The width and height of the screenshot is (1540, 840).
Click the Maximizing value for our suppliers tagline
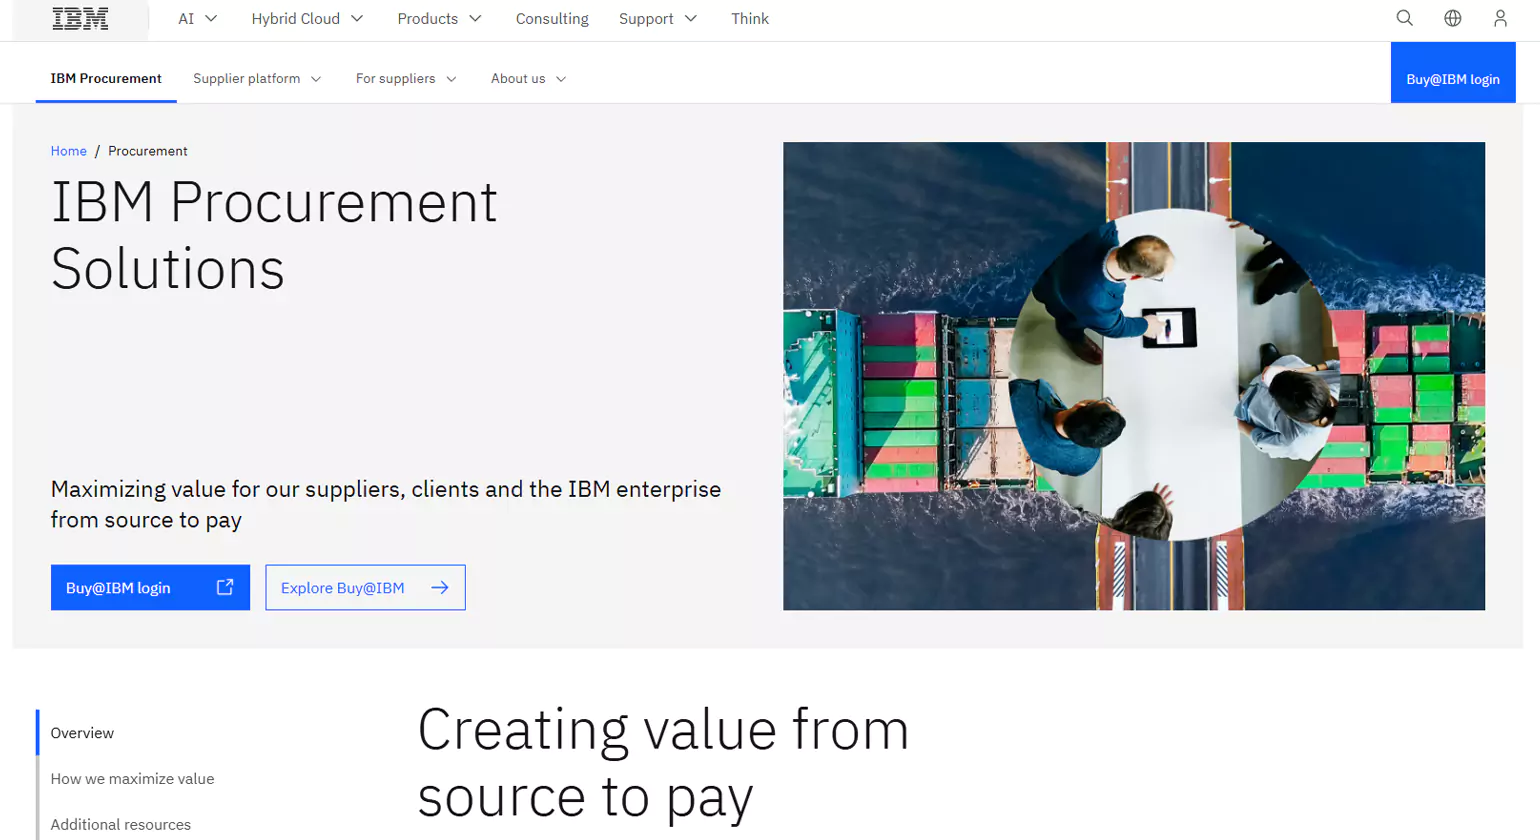pyautogui.click(x=386, y=504)
